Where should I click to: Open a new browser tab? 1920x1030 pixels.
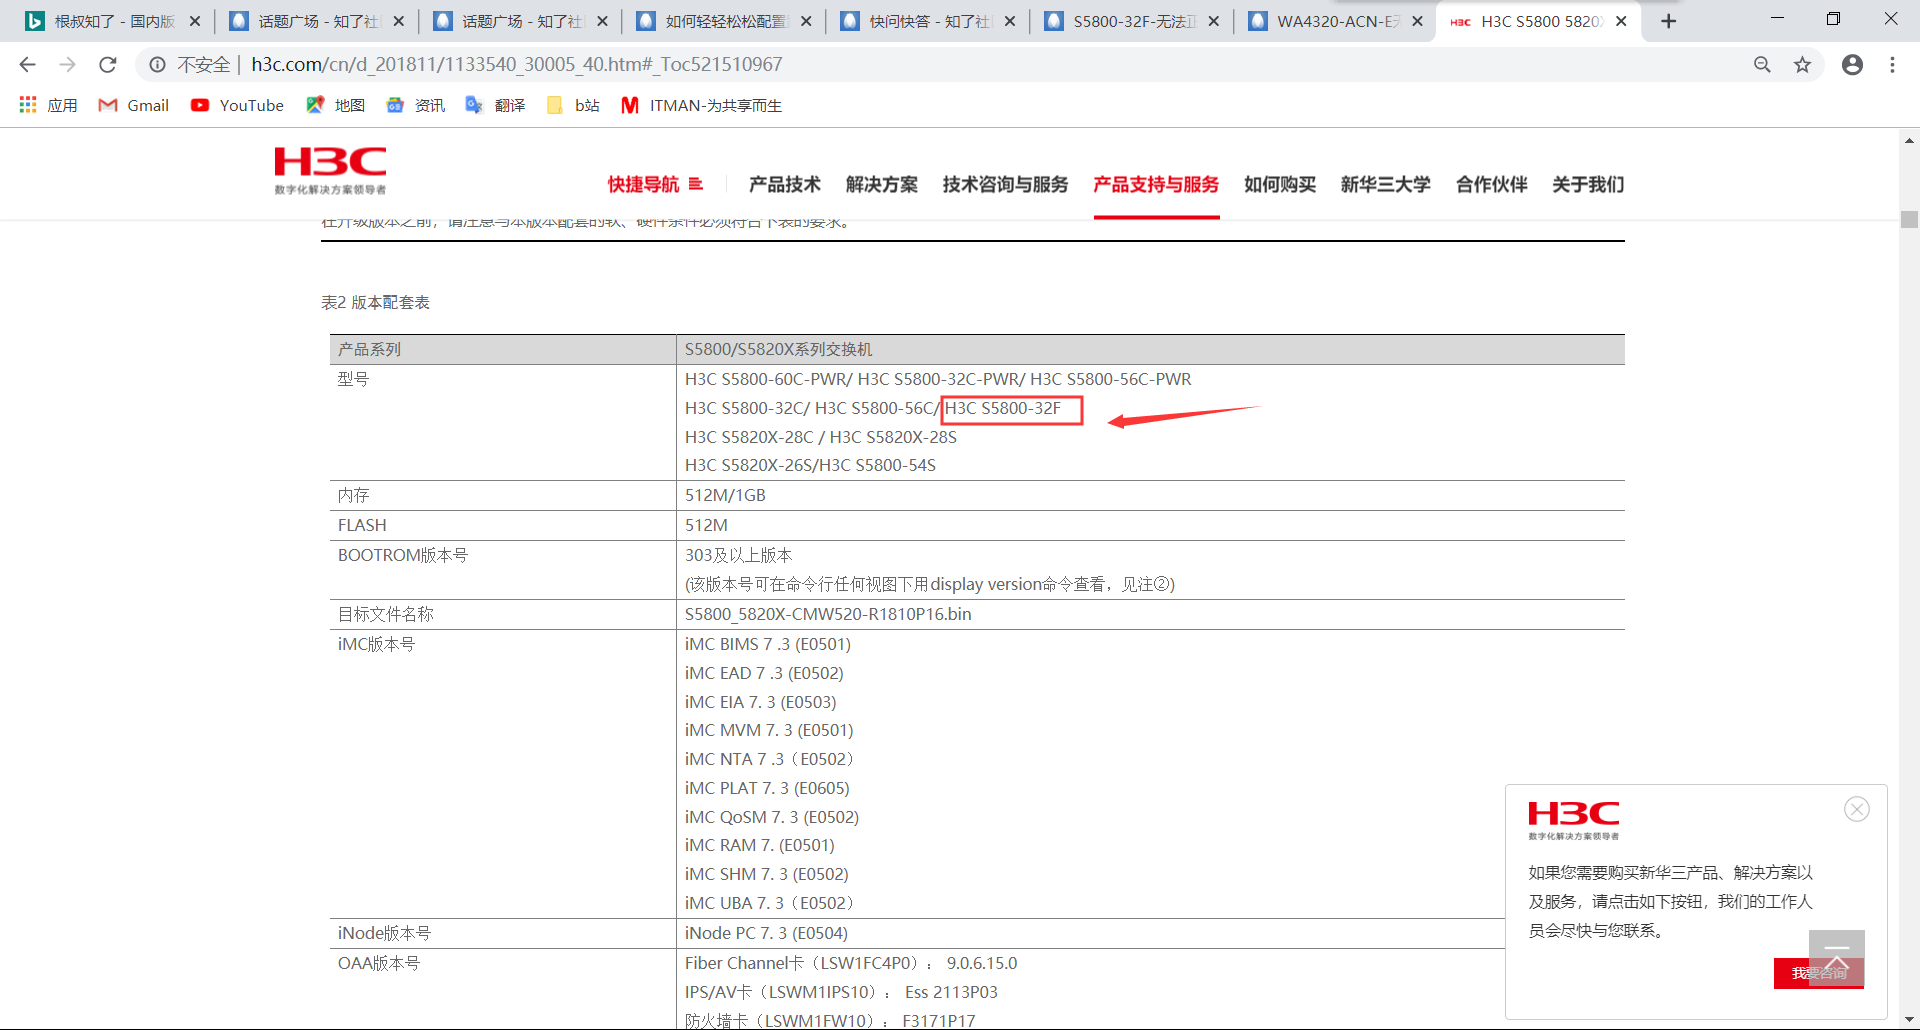click(1668, 21)
